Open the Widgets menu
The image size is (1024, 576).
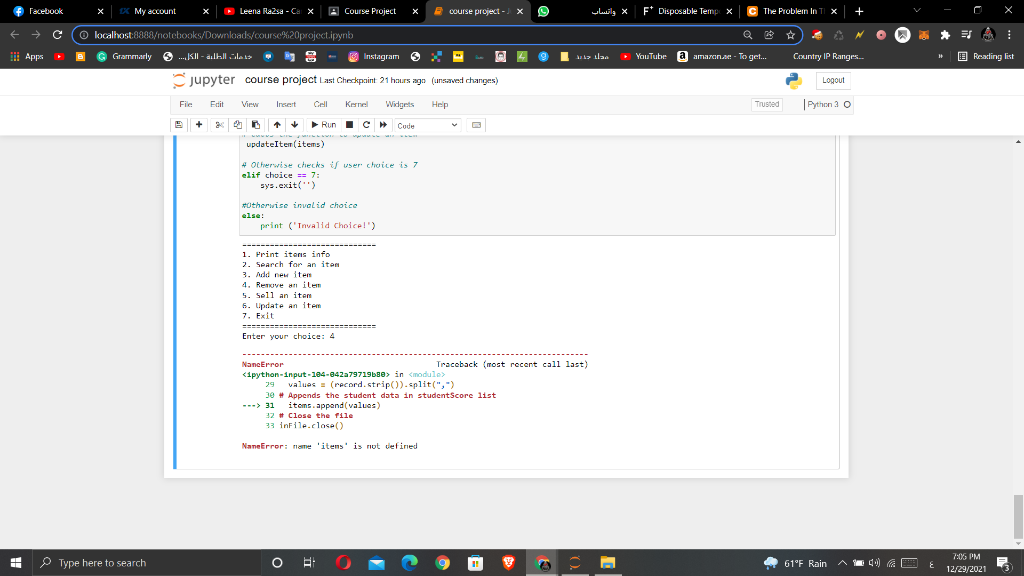400,104
